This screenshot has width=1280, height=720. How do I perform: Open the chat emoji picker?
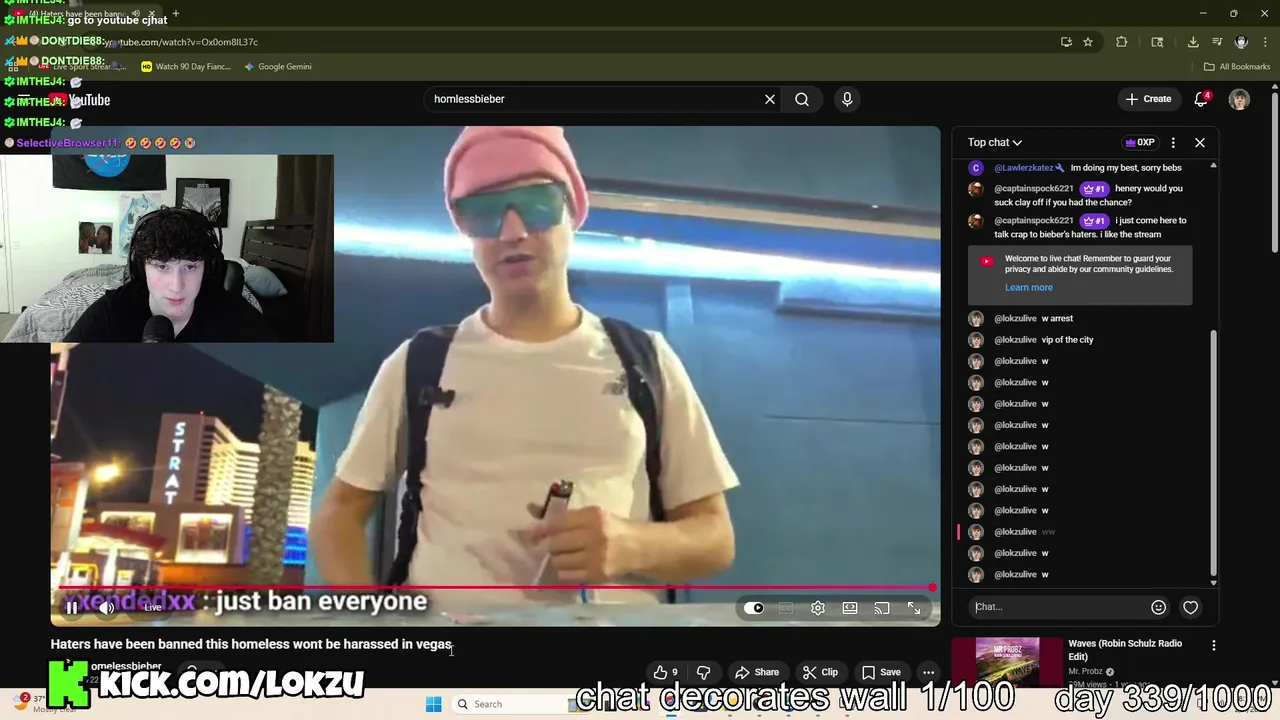tap(1159, 607)
